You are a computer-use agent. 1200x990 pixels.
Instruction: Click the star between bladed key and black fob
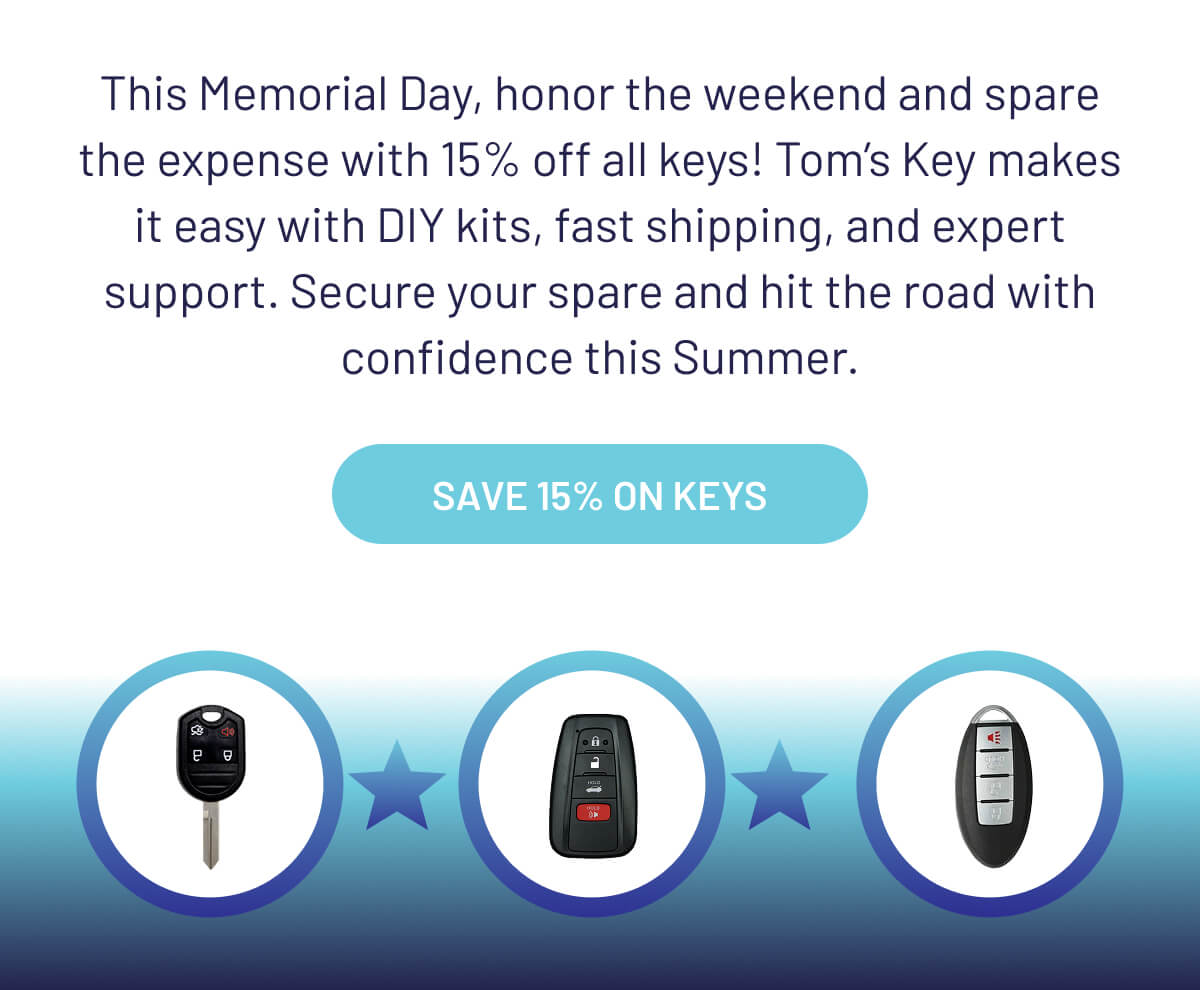397,785
